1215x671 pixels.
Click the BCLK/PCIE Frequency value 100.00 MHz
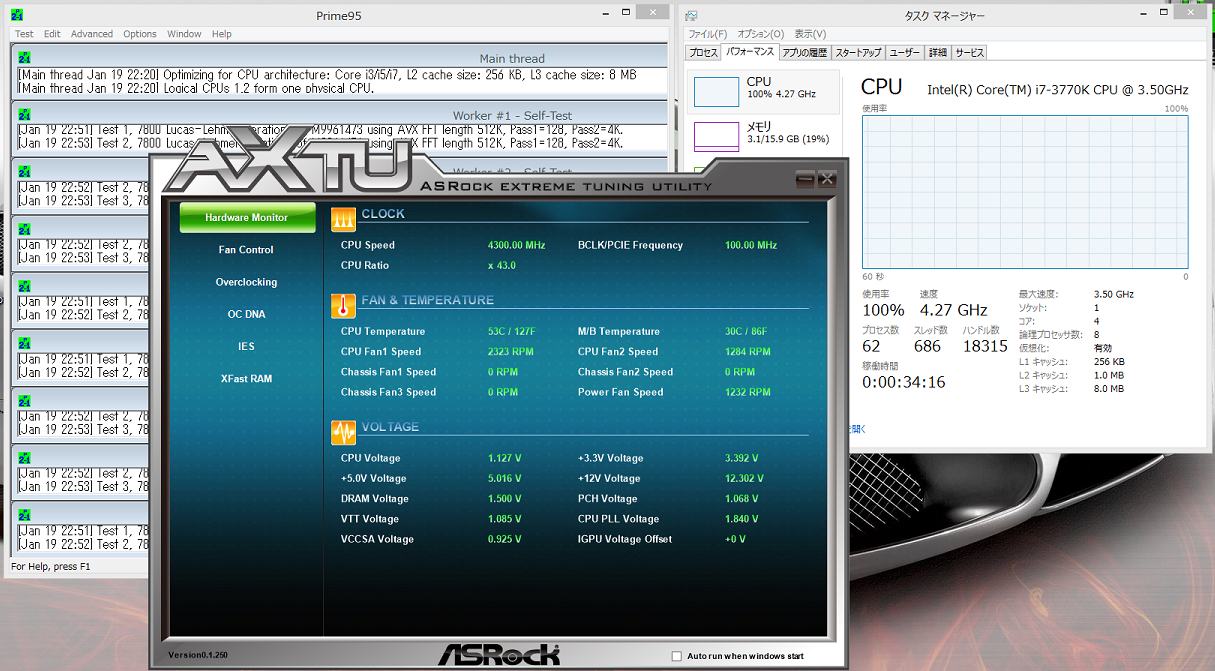pos(751,245)
